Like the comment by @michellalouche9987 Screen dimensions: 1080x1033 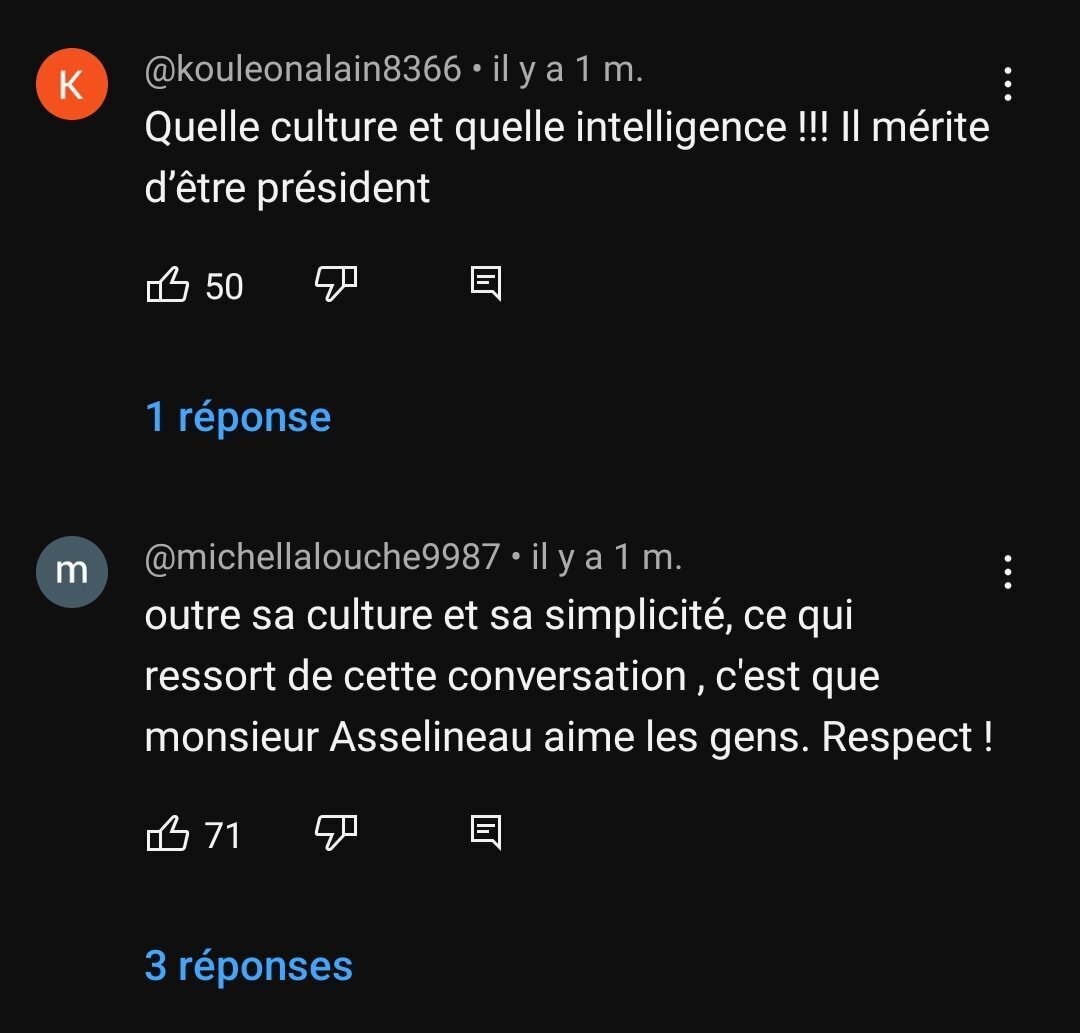[x=168, y=833]
